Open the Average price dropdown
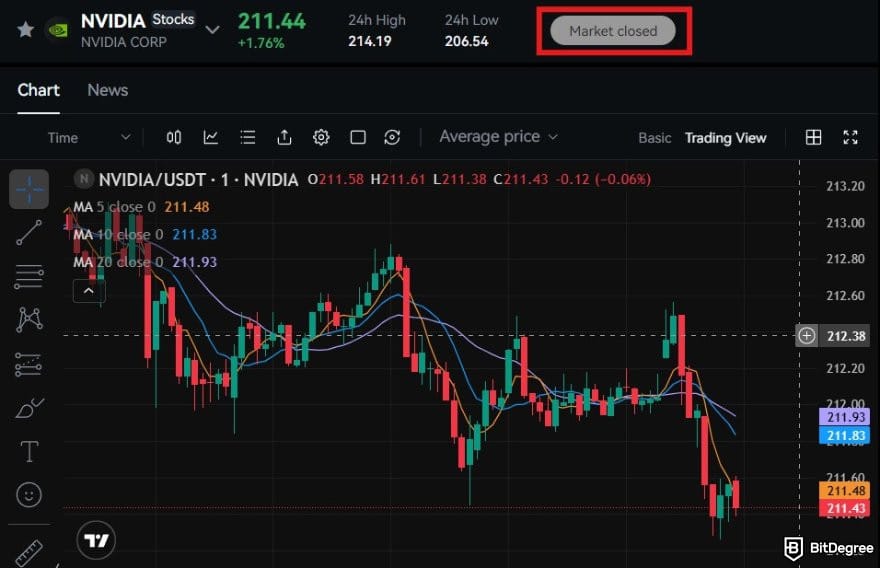Image resolution: width=880 pixels, height=568 pixels. tap(498, 136)
